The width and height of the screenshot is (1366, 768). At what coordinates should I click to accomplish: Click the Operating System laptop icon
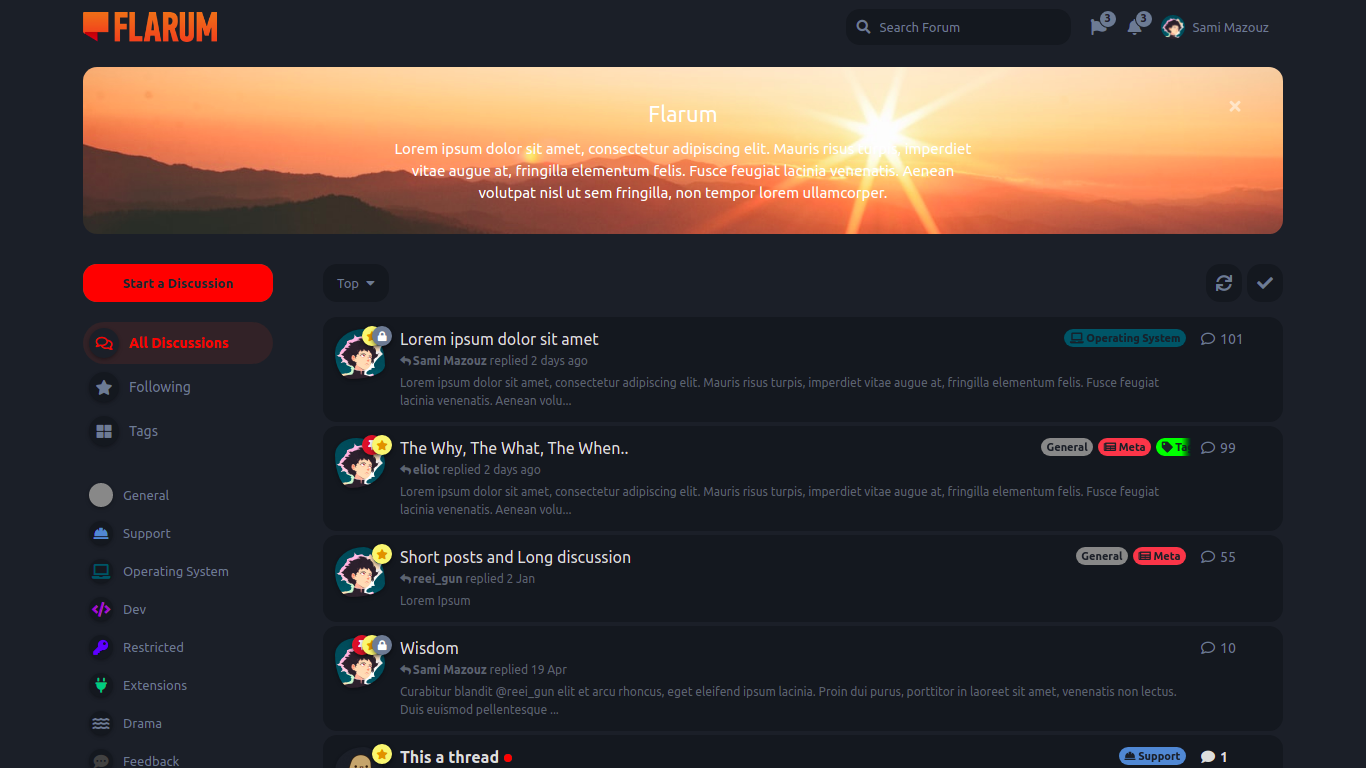pyautogui.click(x=101, y=571)
